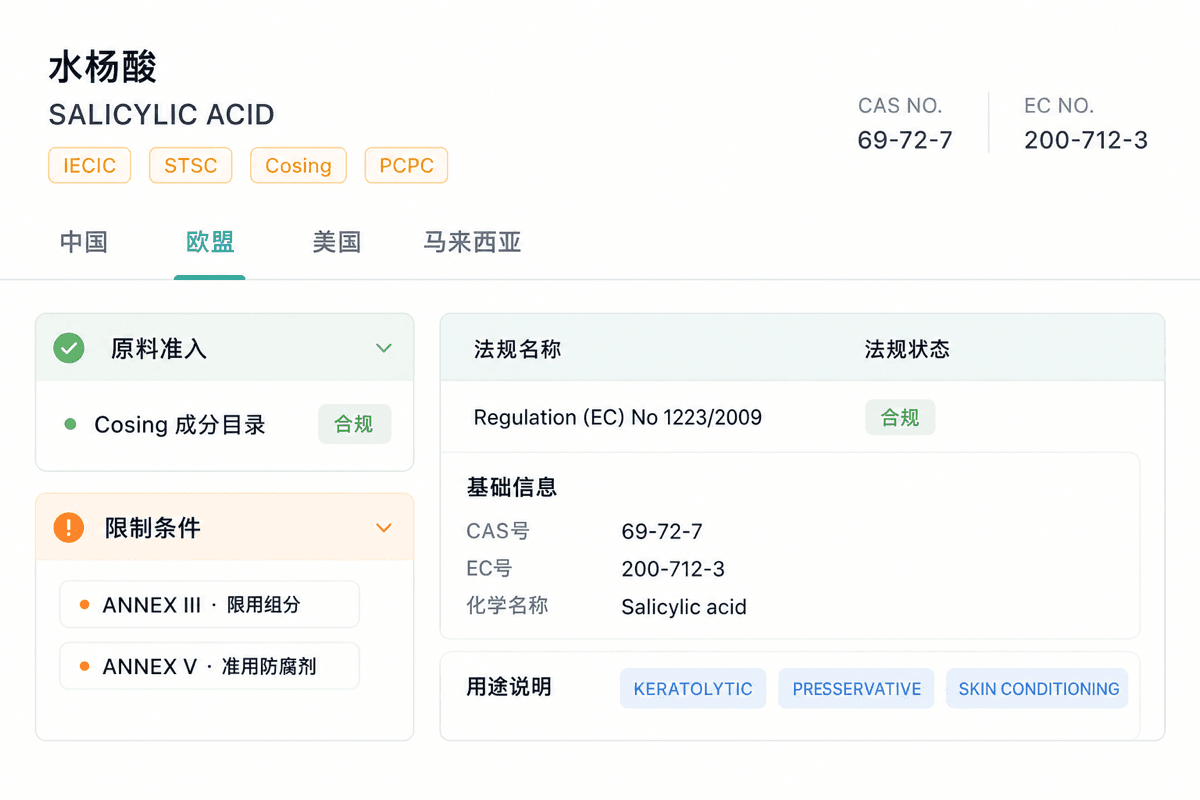Click the orange bullet beside ANNEX V
Image resolution: width=1200 pixels, height=800 pixels.
click(x=84, y=666)
